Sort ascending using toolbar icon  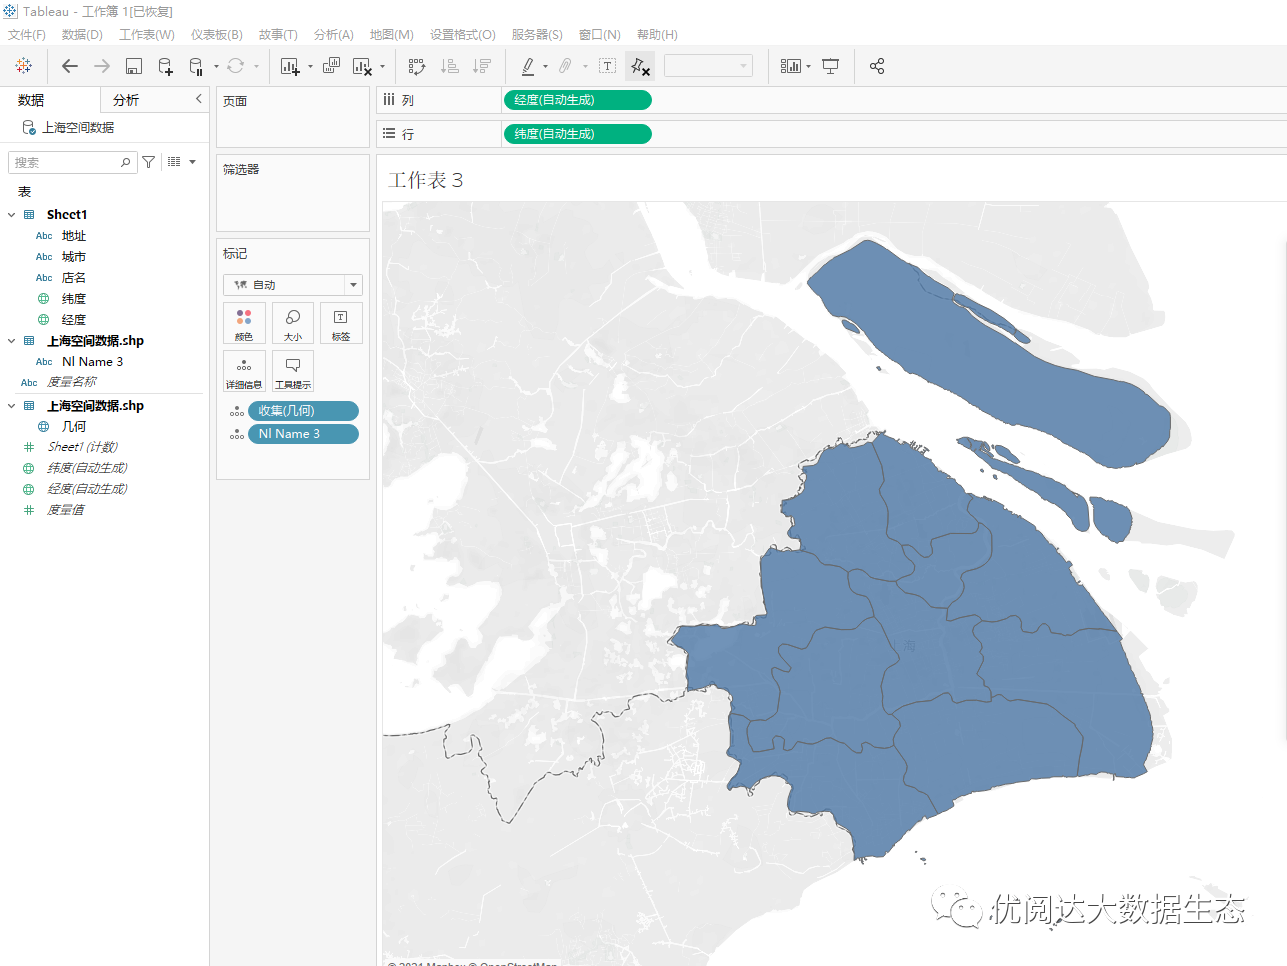pos(450,66)
